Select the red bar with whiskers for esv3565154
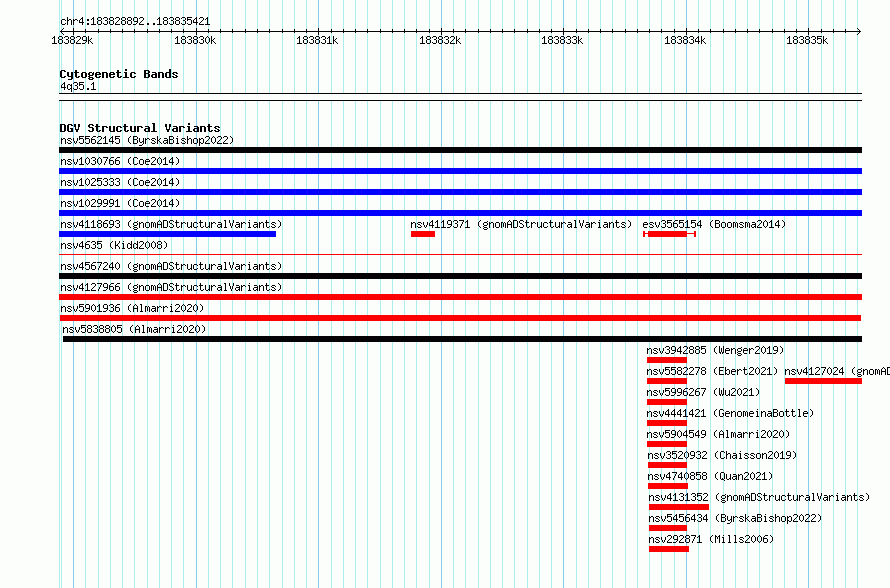Image resolution: width=890 pixels, height=588 pixels. (669, 234)
